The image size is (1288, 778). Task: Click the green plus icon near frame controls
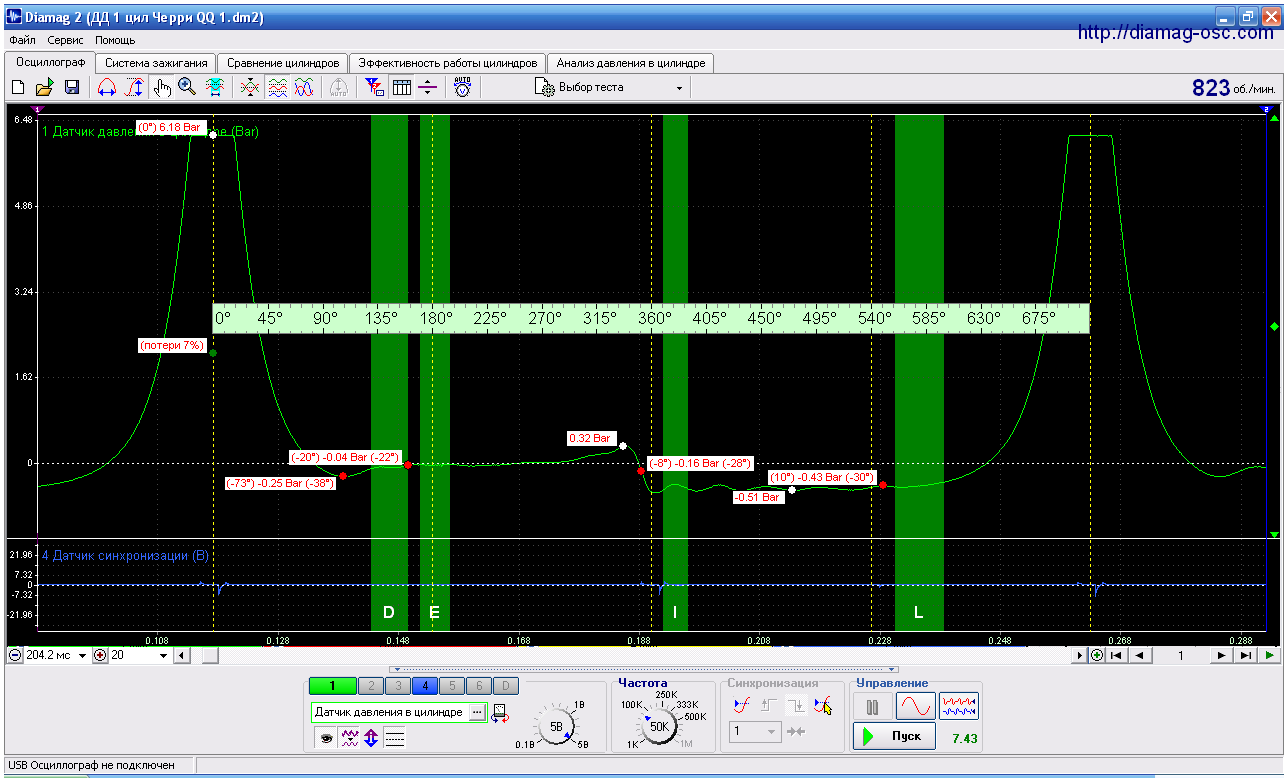tap(1097, 656)
